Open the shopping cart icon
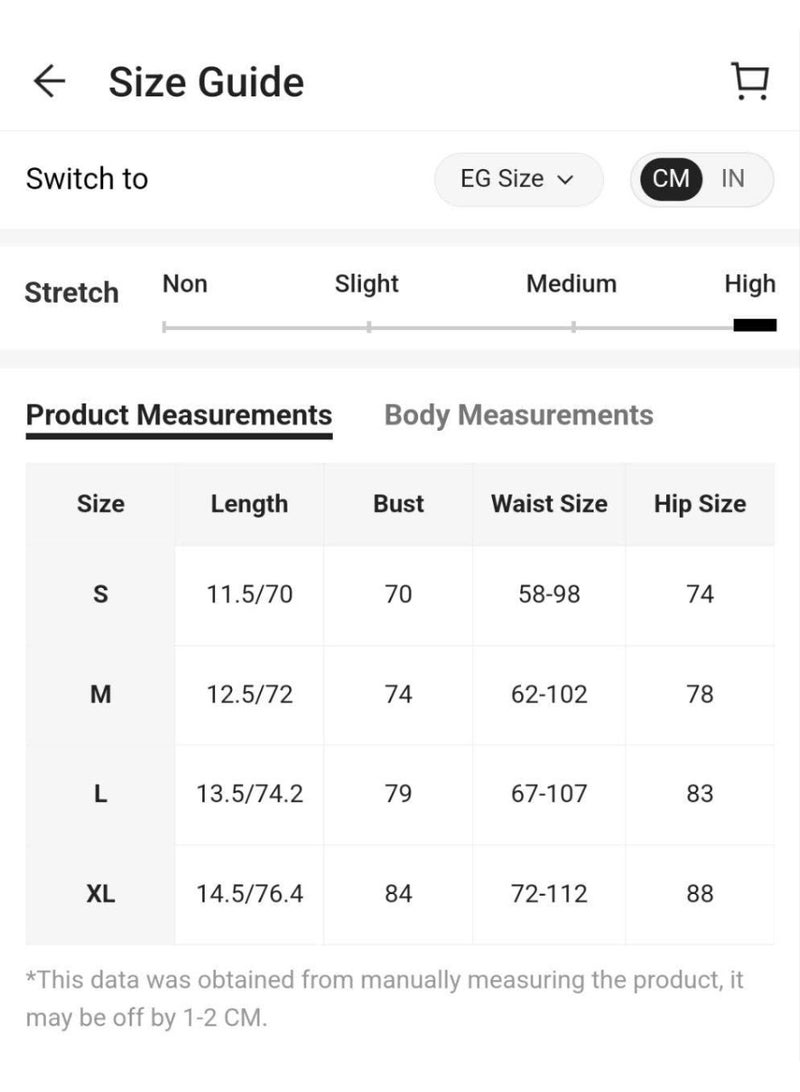 coord(751,81)
